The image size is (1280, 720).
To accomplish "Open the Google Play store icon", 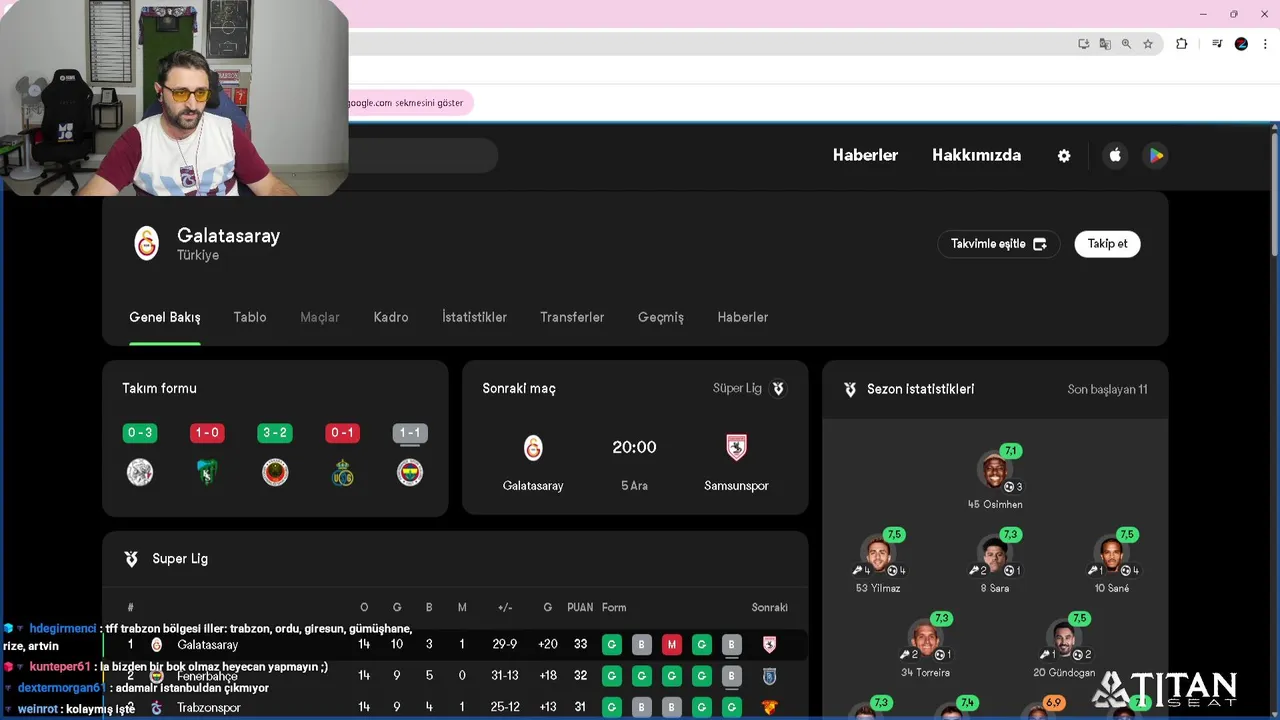I will pyautogui.click(x=1156, y=155).
